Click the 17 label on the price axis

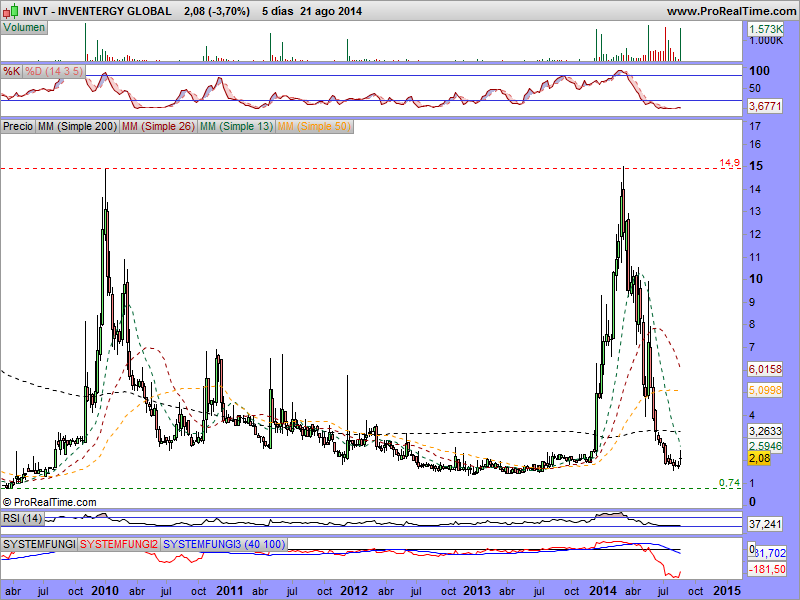(x=755, y=126)
